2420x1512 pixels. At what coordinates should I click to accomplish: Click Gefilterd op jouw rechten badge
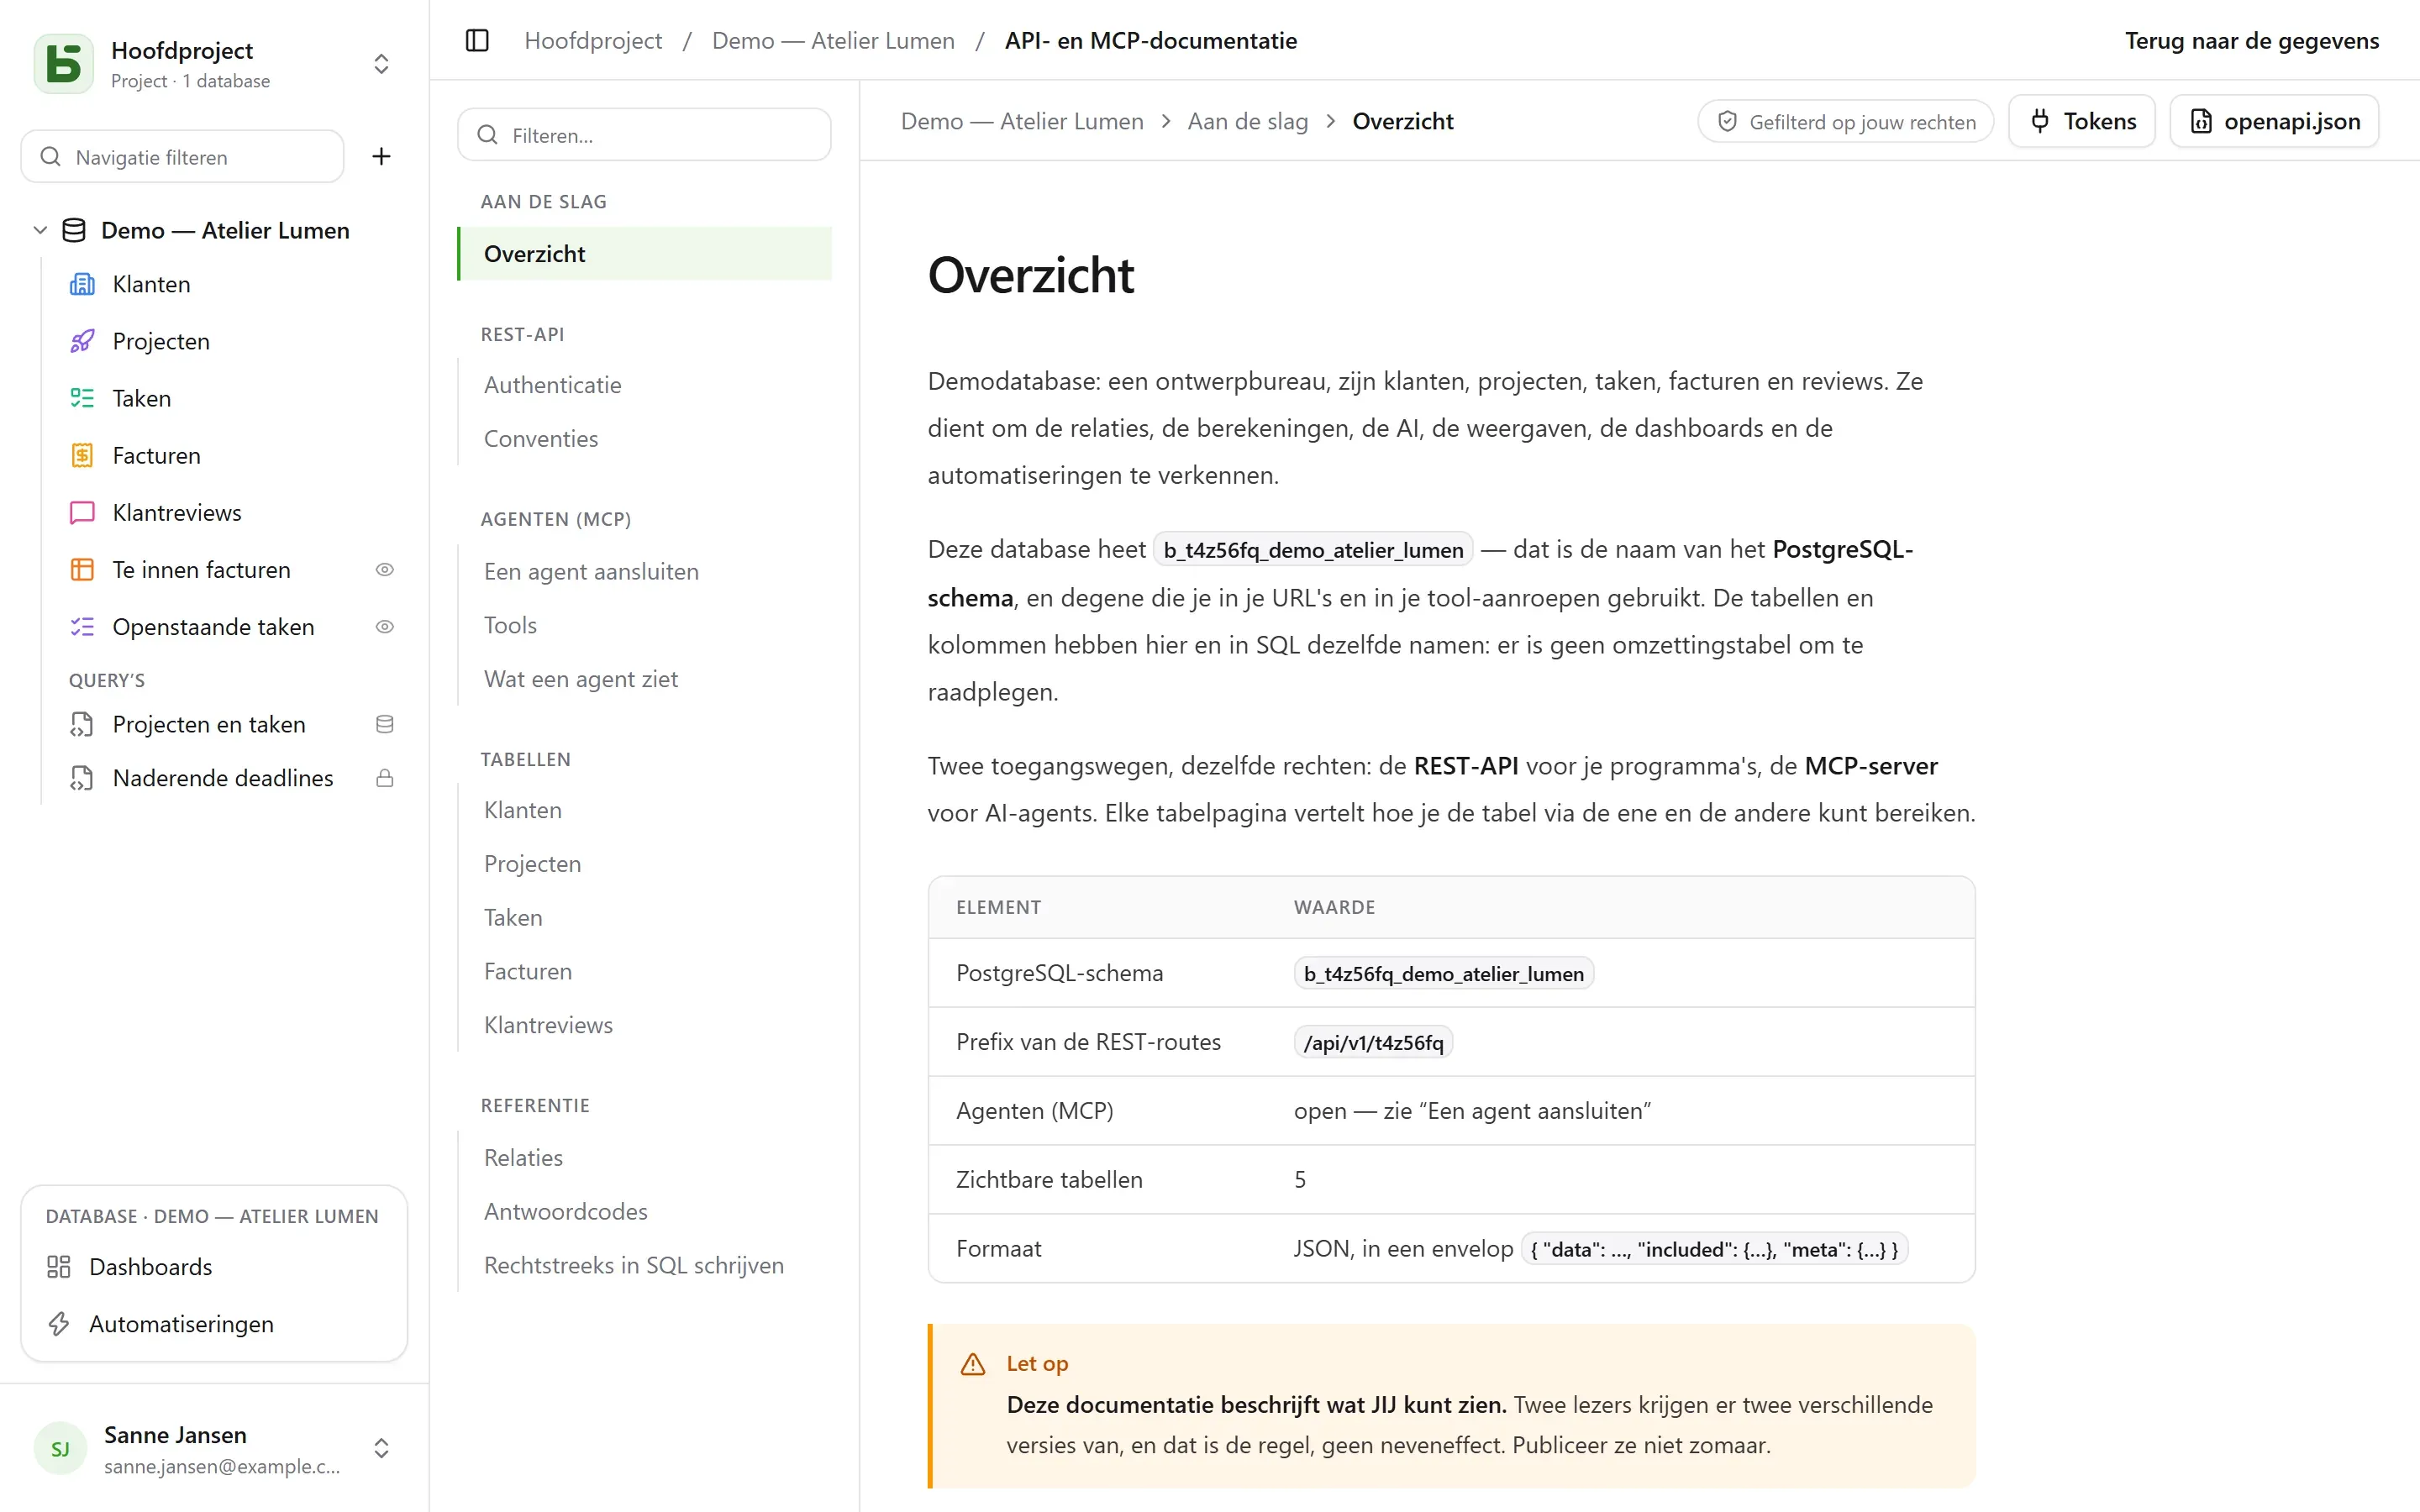[x=1845, y=122]
